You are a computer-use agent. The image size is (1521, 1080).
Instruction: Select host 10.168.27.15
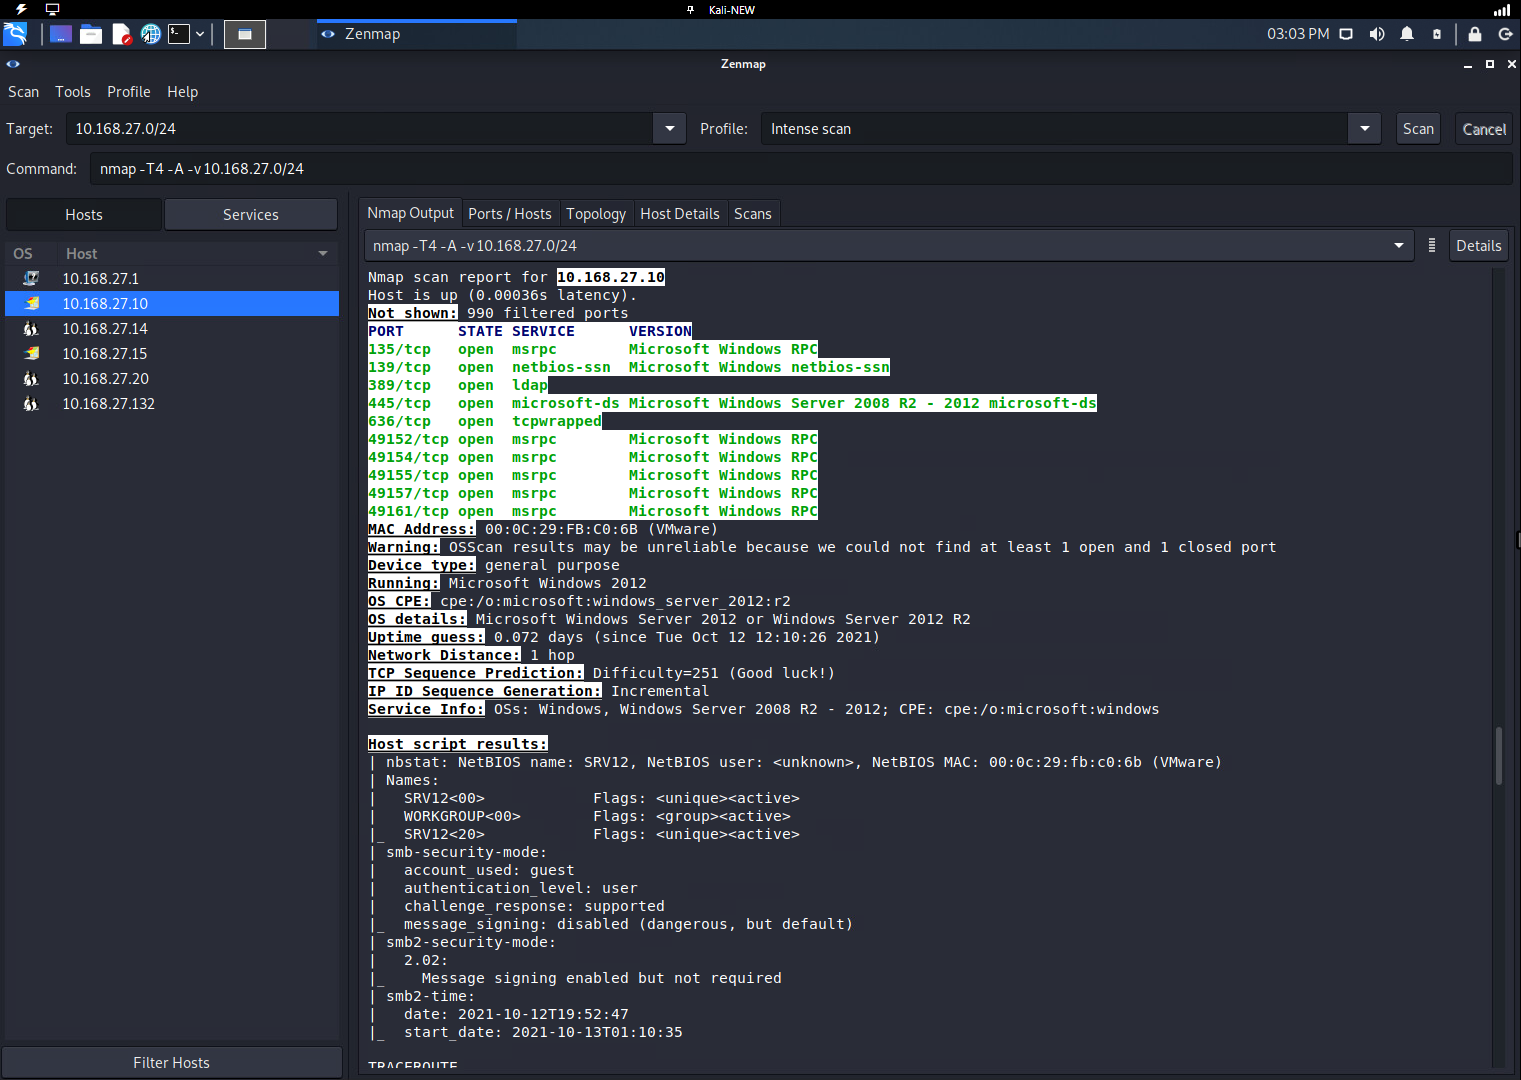pos(172,354)
